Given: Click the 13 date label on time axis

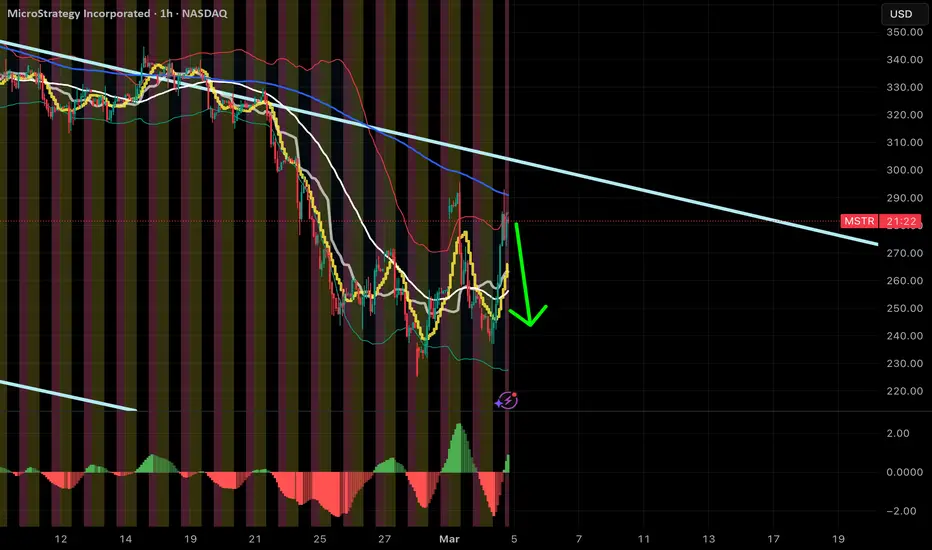Looking at the screenshot, I should [x=709, y=539].
